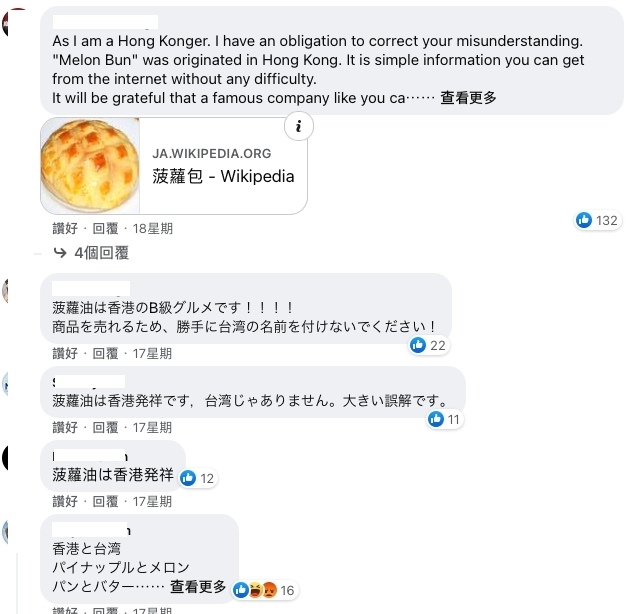
Task: Click the info icon on Wikipedia link preview
Action: pyautogui.click(x=300, y=127)
